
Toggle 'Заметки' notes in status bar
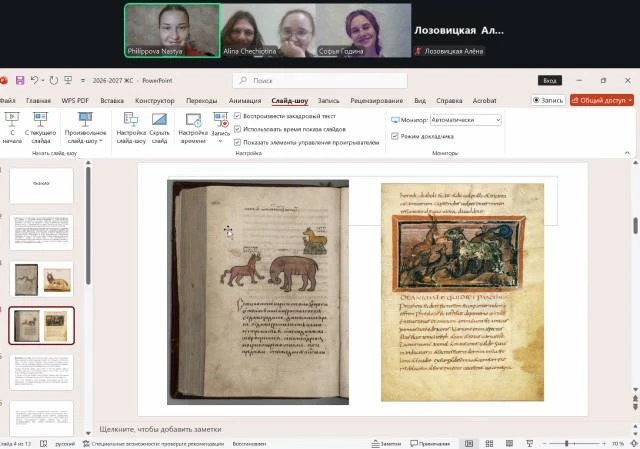pos(386,444)
